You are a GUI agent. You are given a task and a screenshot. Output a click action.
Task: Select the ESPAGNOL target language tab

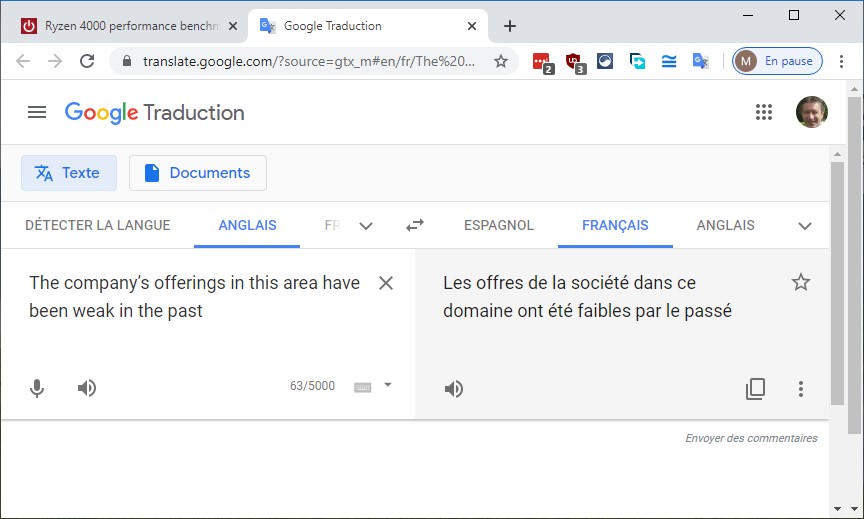click(499, 225)
